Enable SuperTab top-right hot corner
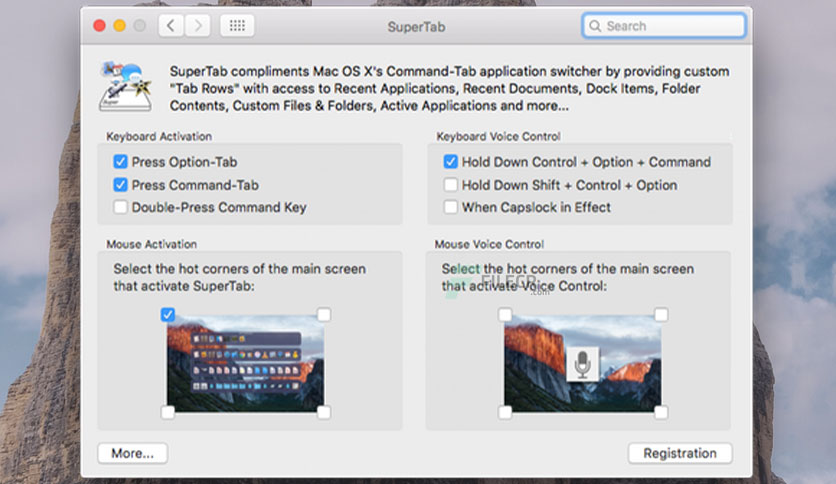836x484 pixels. [x=324, y=314]
